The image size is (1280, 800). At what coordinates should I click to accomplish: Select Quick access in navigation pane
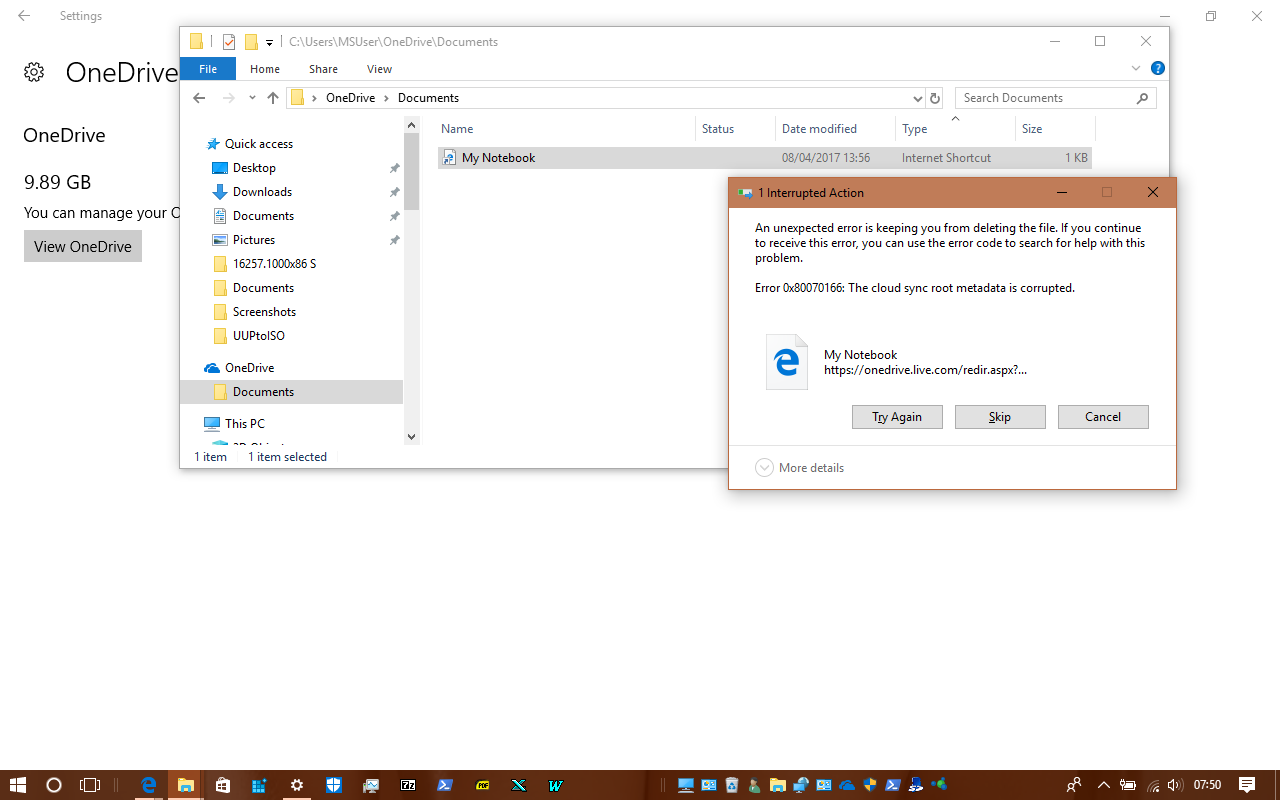[258, 144]
